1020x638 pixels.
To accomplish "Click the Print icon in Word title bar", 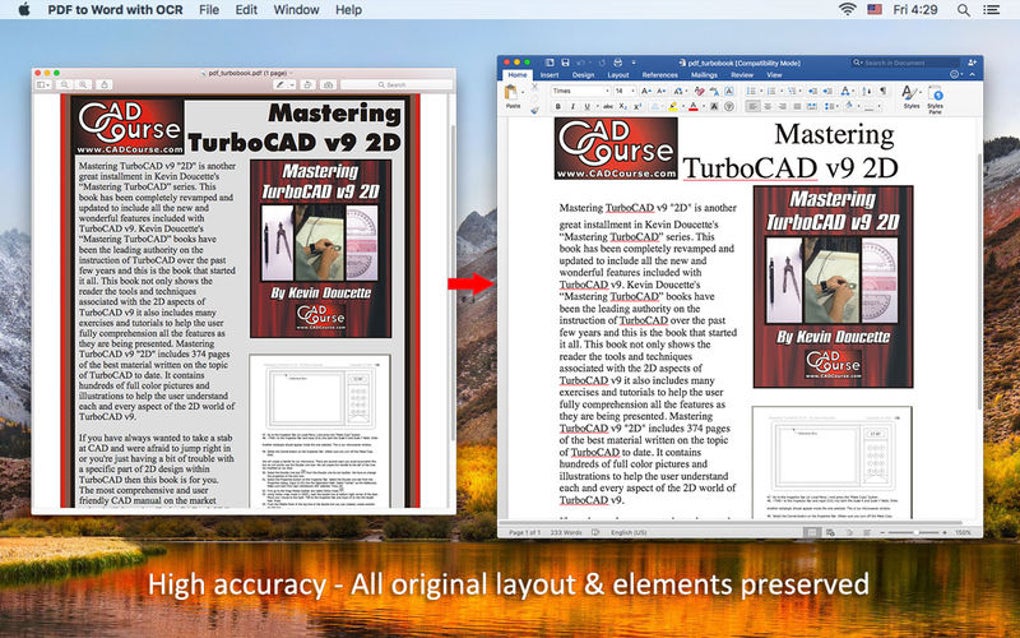I will click(617, 62).
